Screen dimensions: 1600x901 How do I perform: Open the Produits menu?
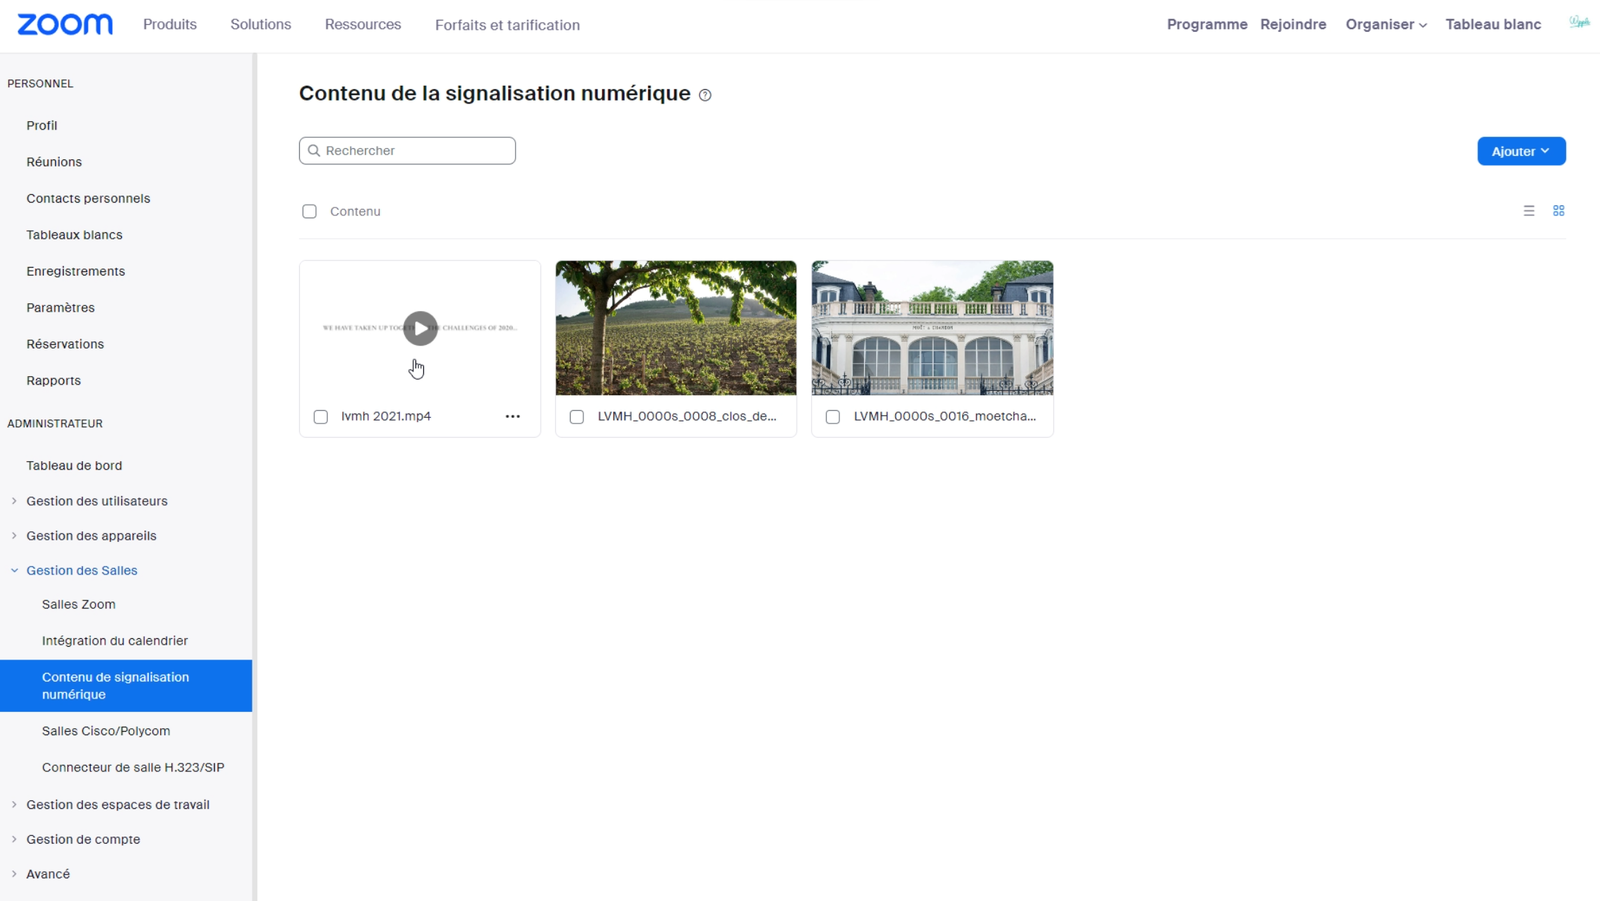170,24
